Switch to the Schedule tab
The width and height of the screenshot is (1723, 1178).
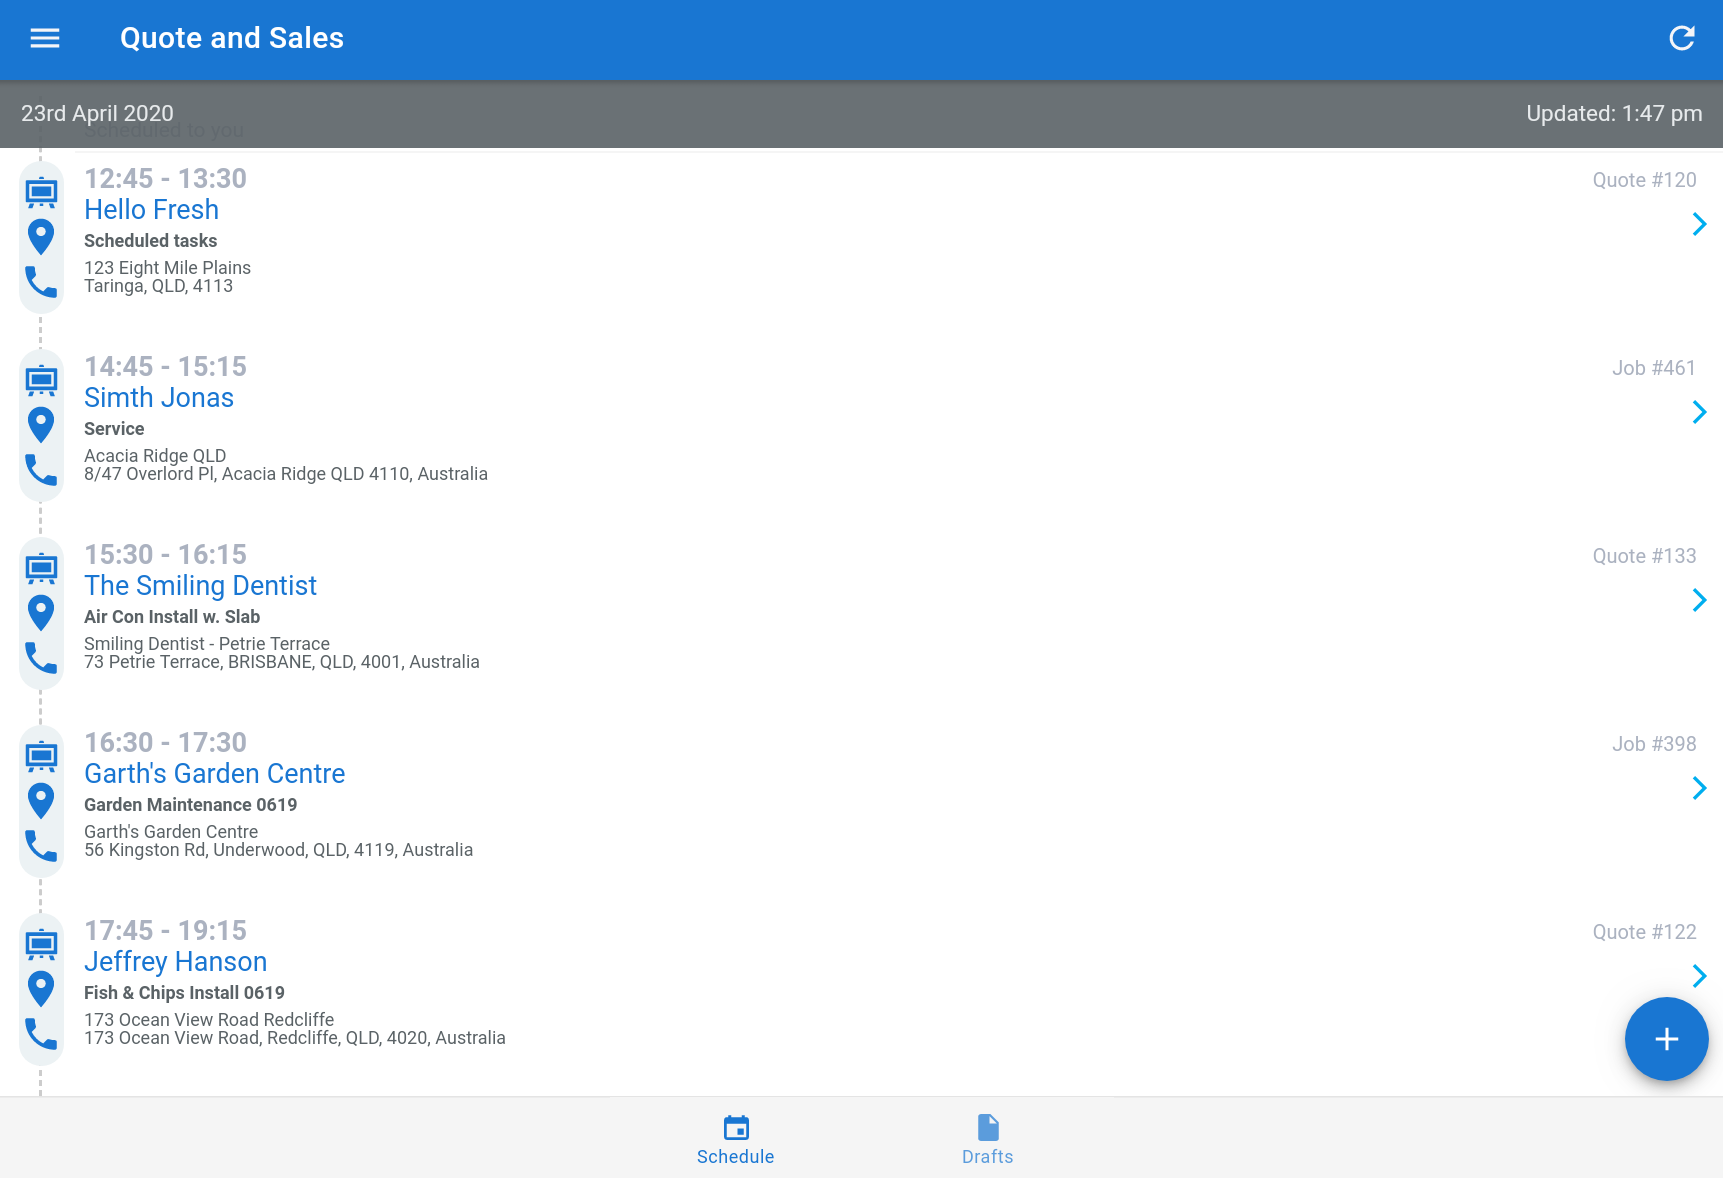click(735, 1140)
